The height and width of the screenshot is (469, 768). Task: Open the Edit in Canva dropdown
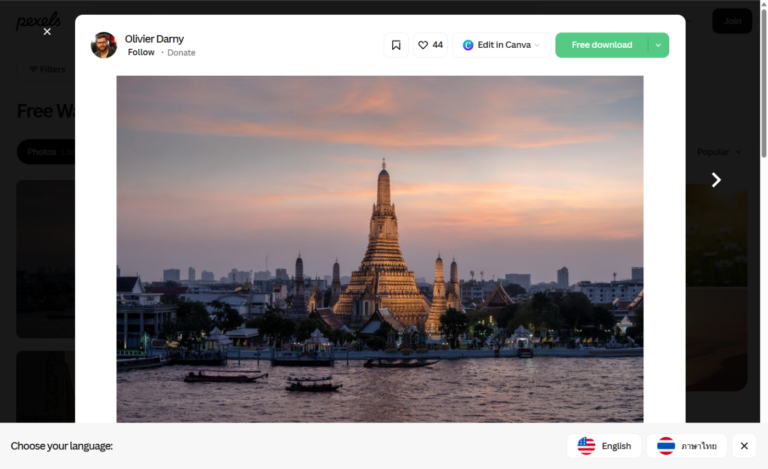501,45
